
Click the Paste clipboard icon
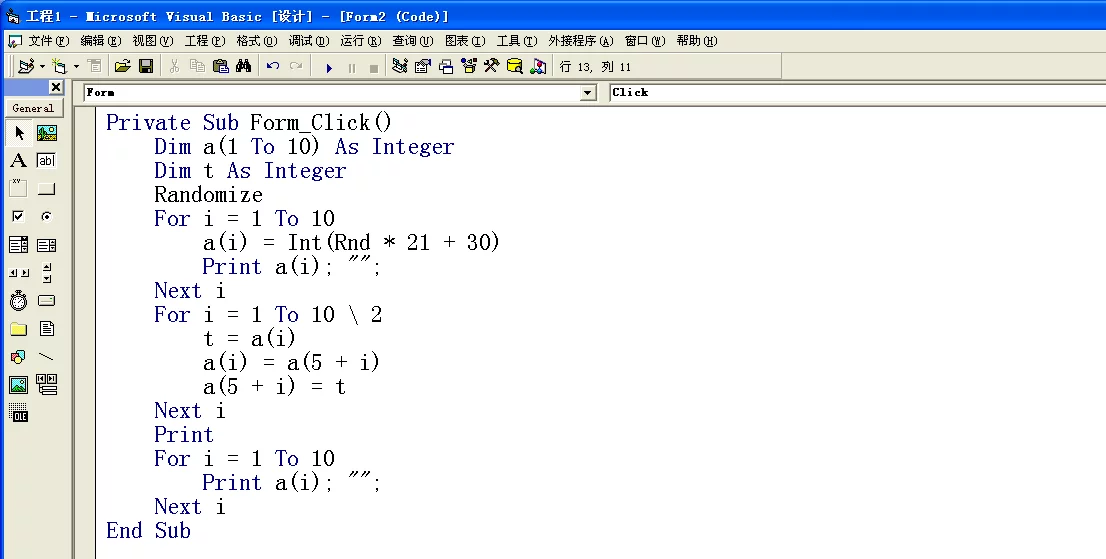[221, 66]
